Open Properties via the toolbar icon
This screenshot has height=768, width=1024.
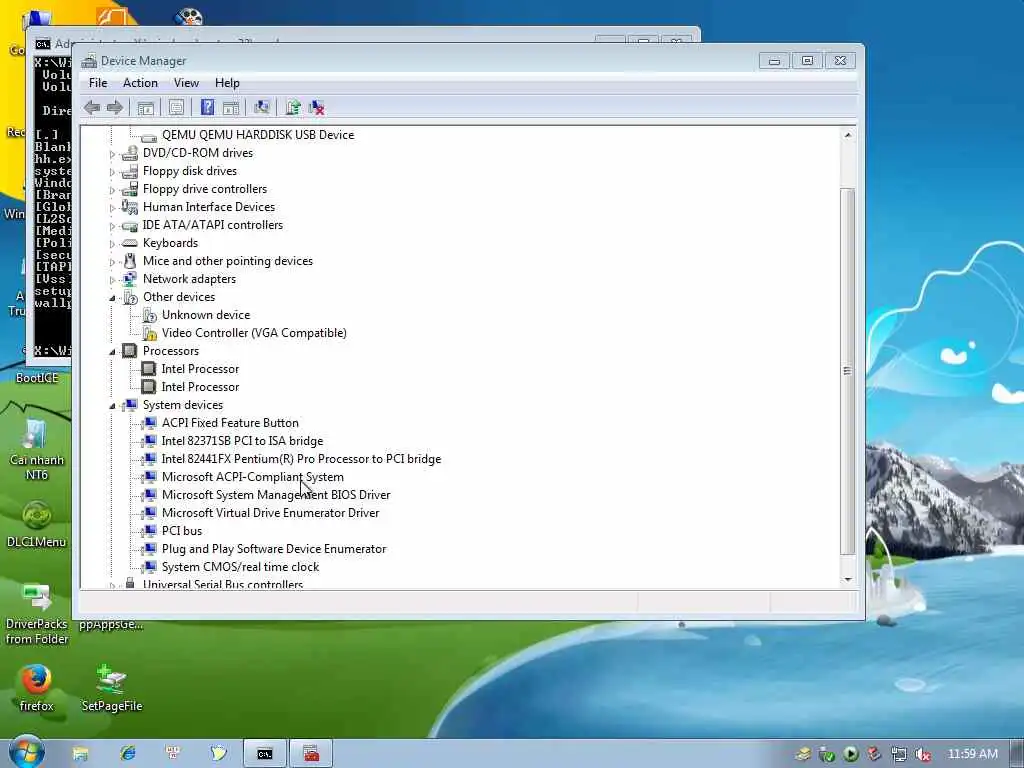[x=176, y=108]
